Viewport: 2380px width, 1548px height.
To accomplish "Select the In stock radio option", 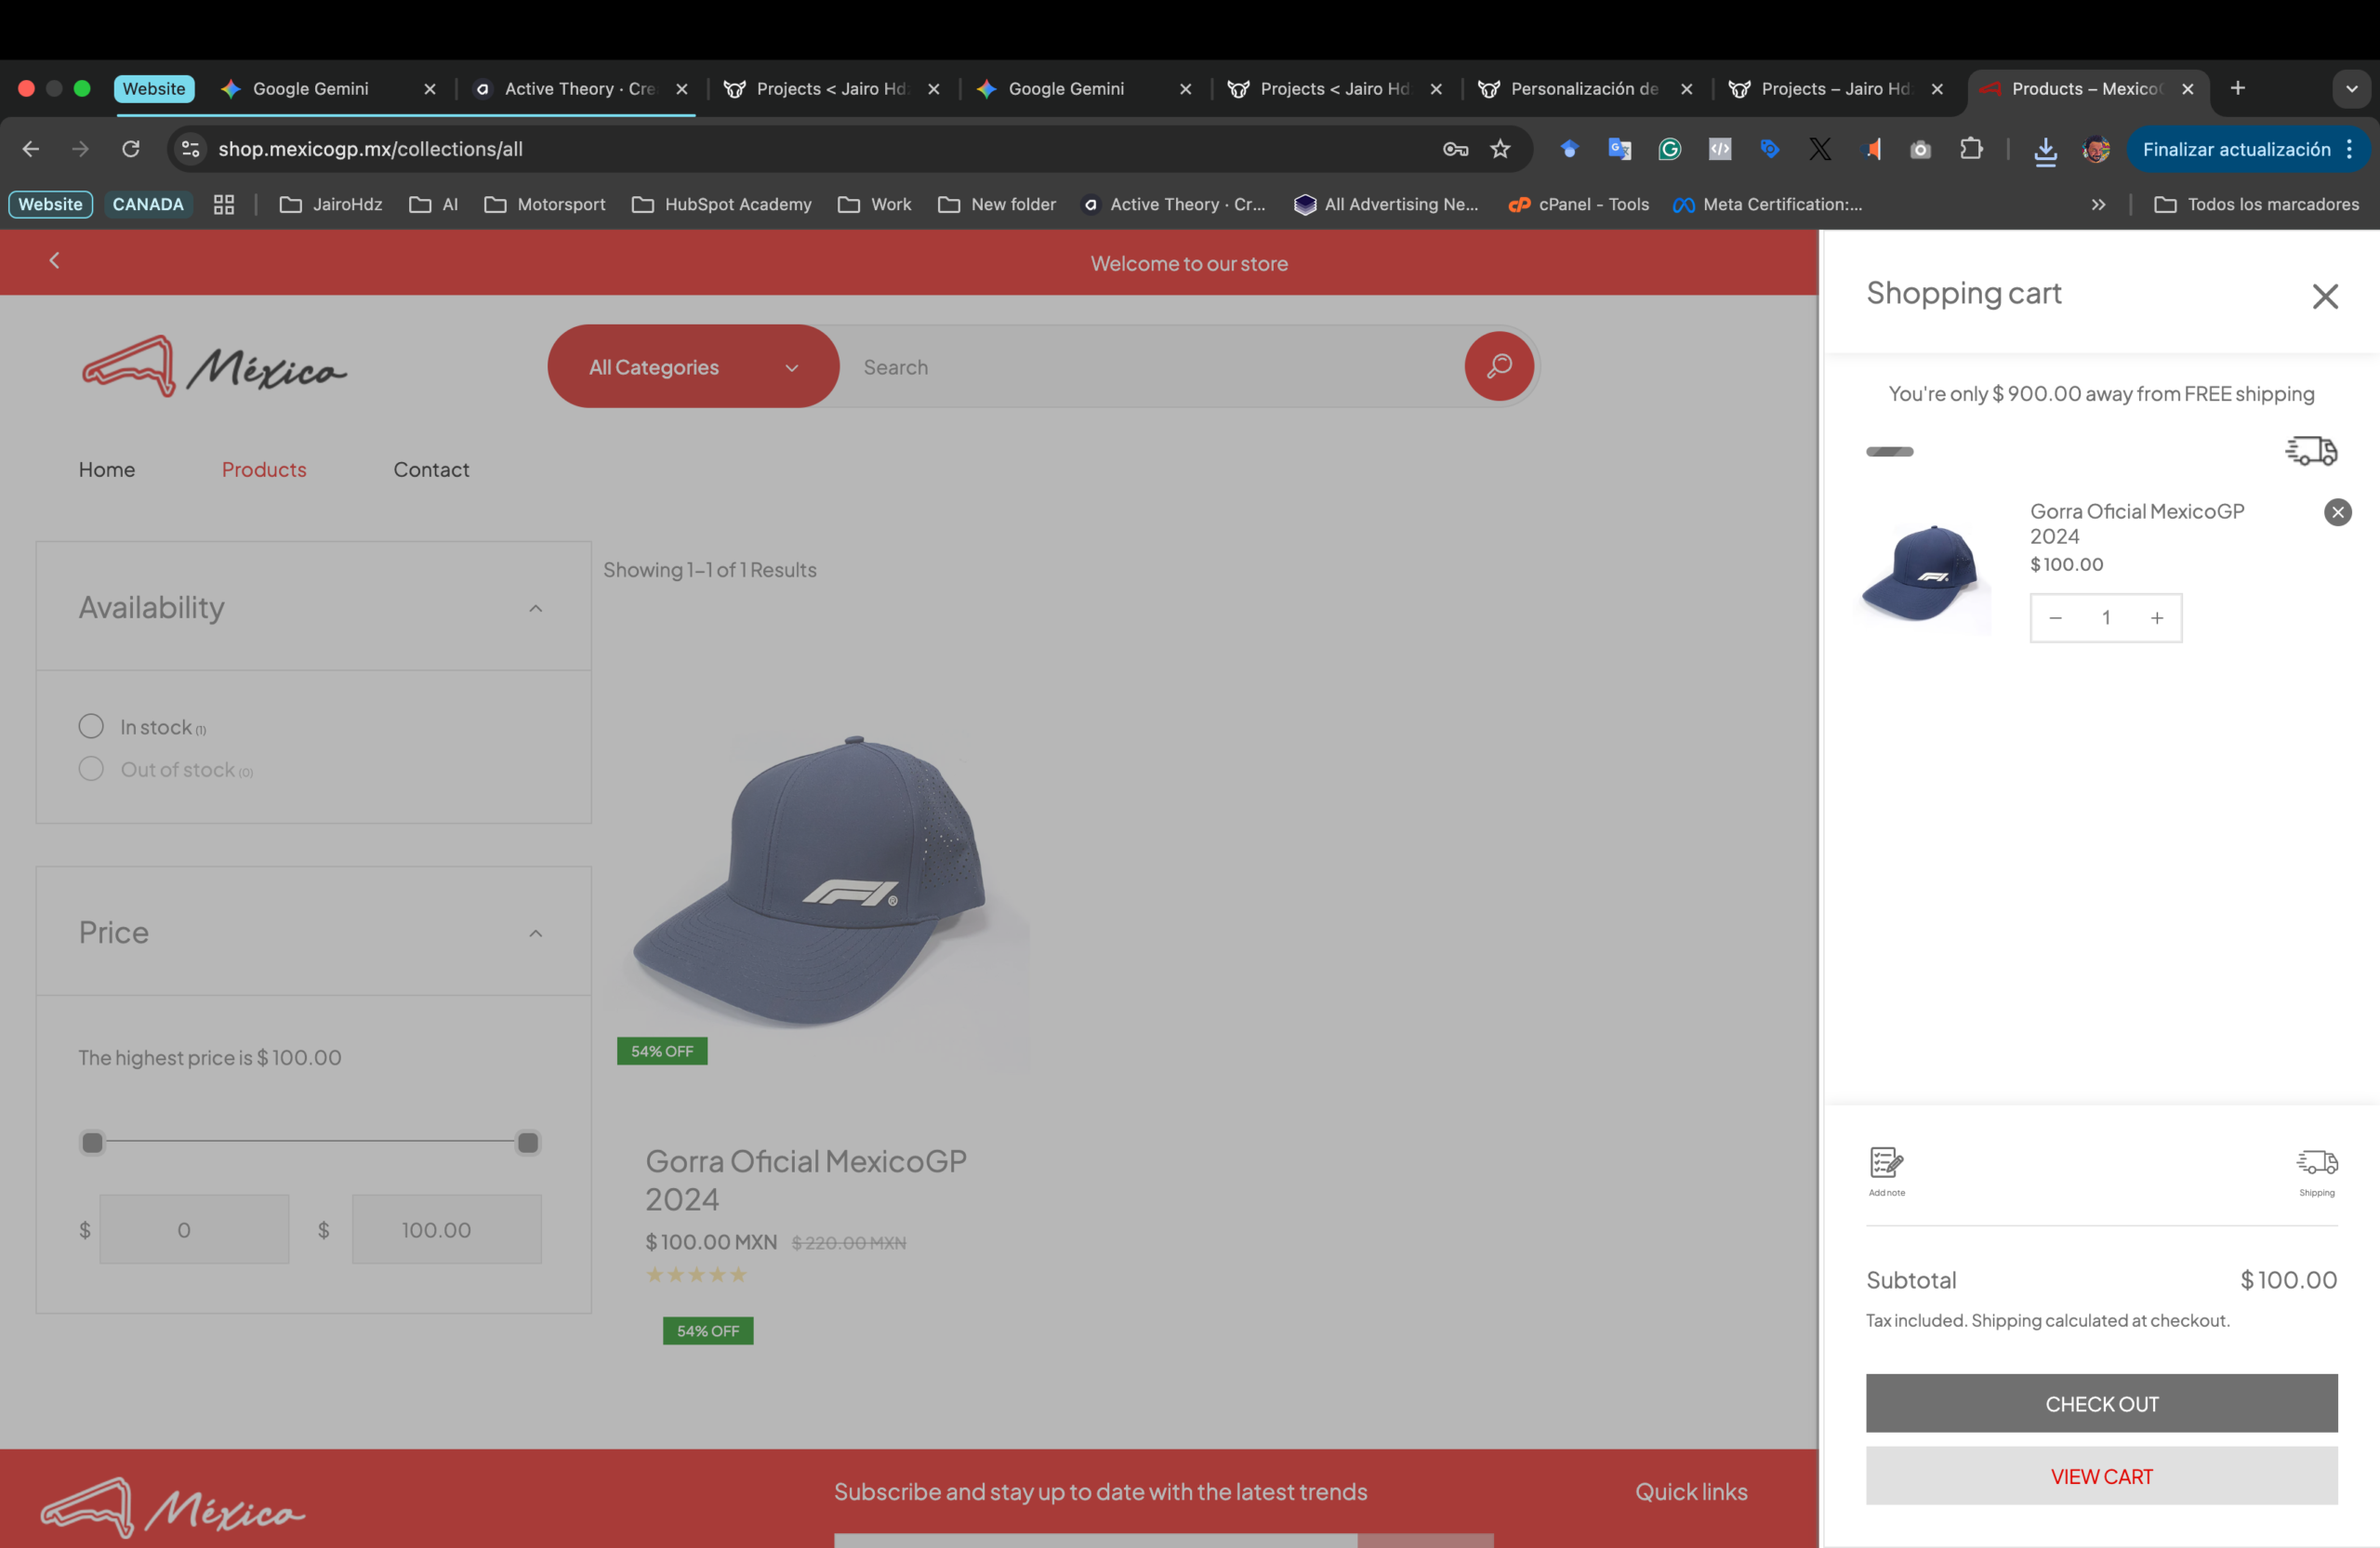I will 91,726.
